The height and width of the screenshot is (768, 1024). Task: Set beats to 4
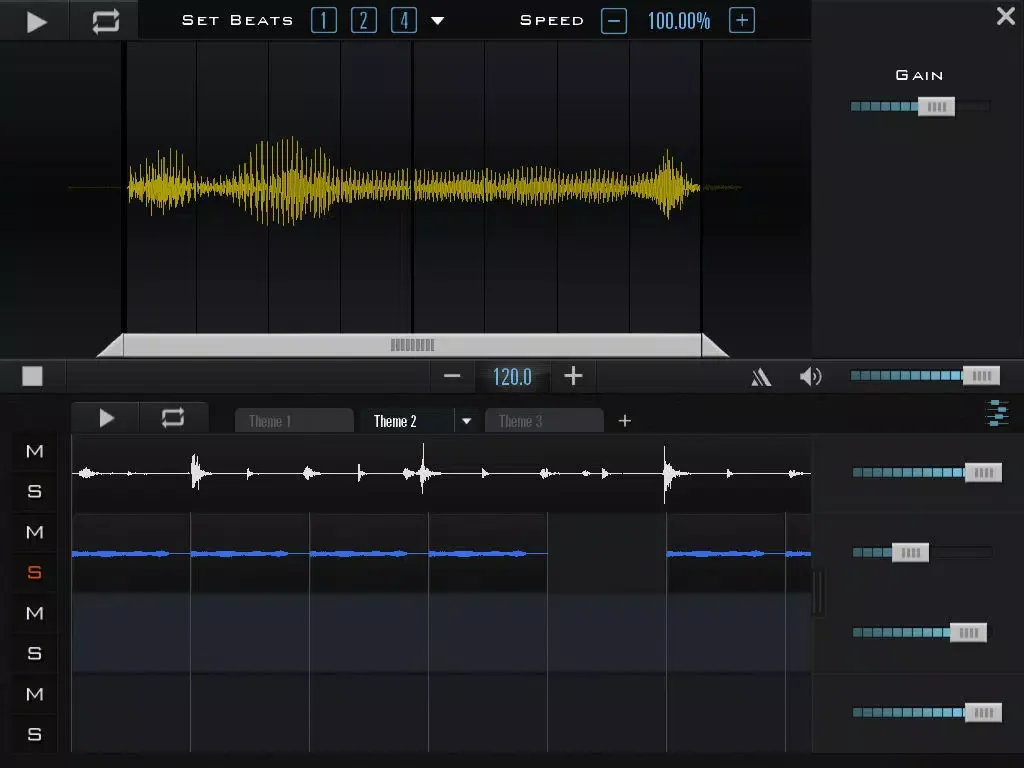click(404, 20)
